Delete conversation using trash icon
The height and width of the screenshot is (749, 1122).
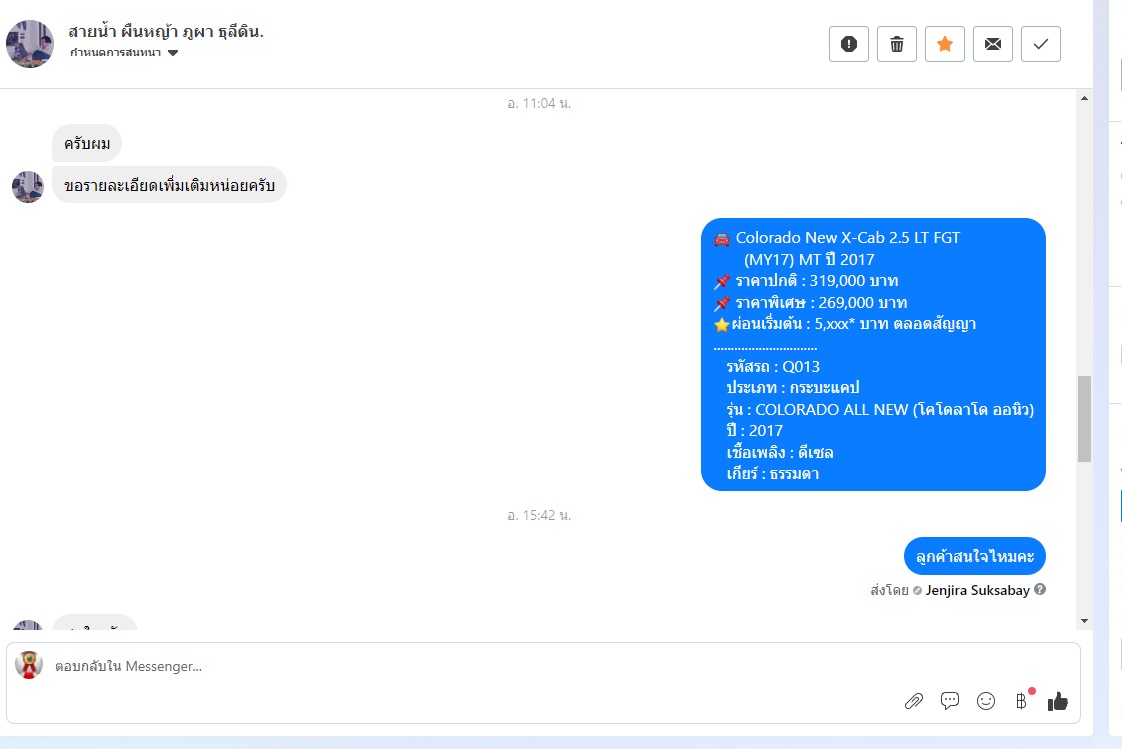(x=897, y=44)
